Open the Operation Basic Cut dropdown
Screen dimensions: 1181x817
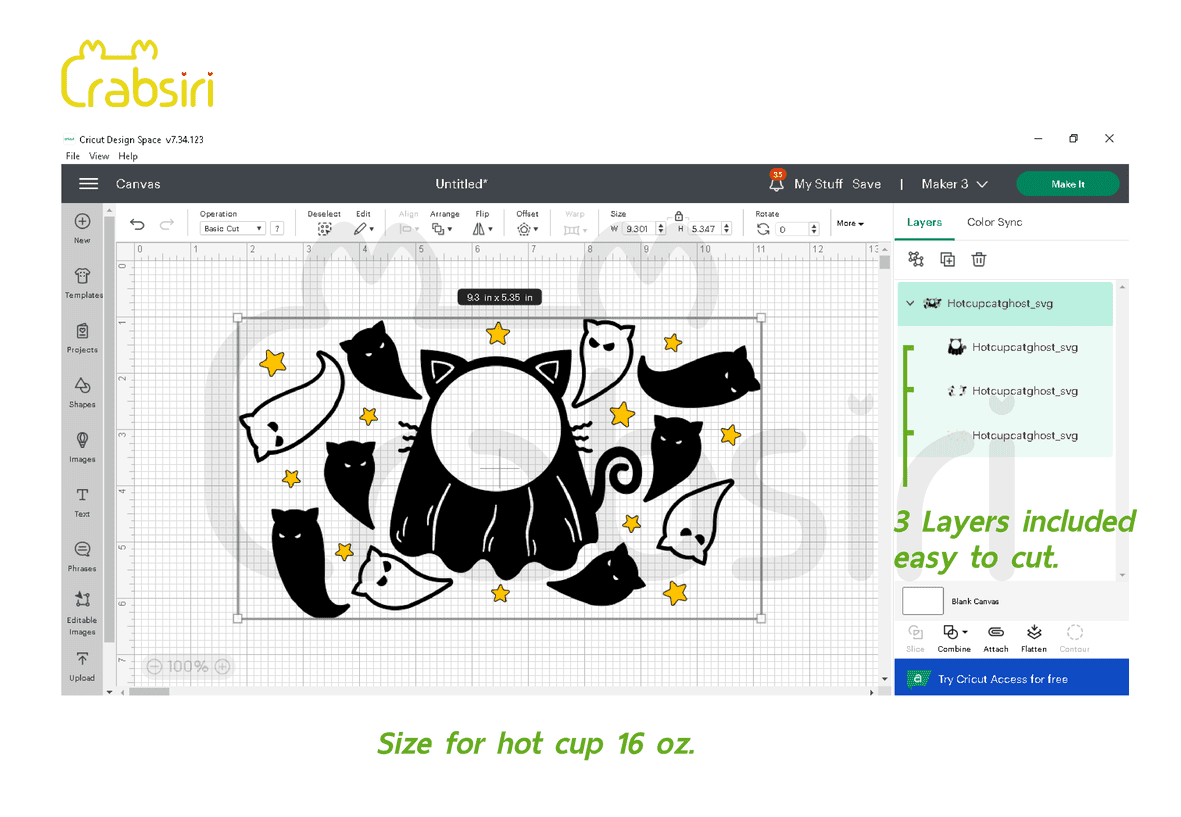[232, 229]
